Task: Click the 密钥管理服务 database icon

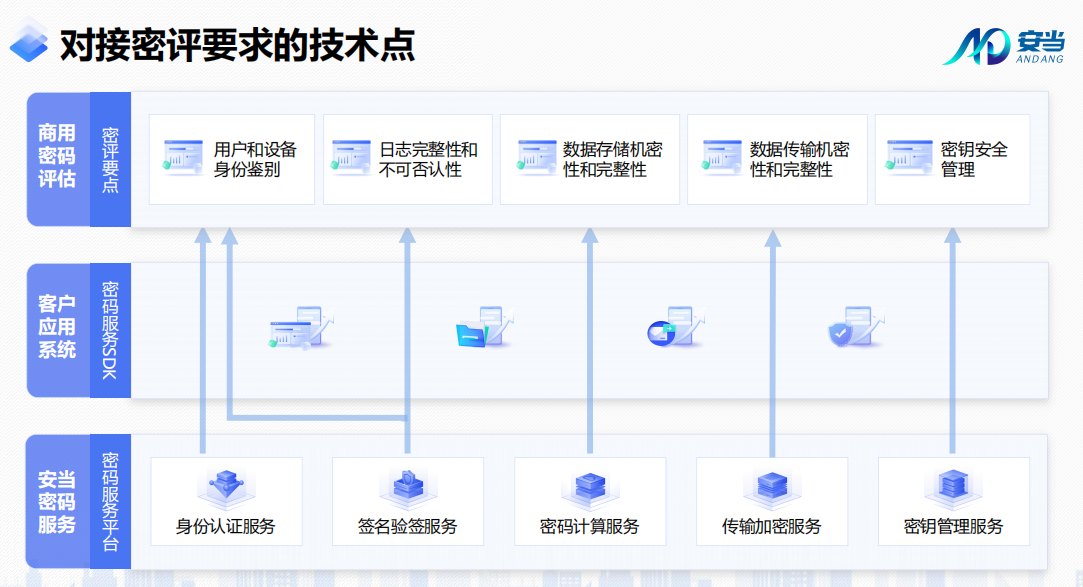Action: point(953,488)
